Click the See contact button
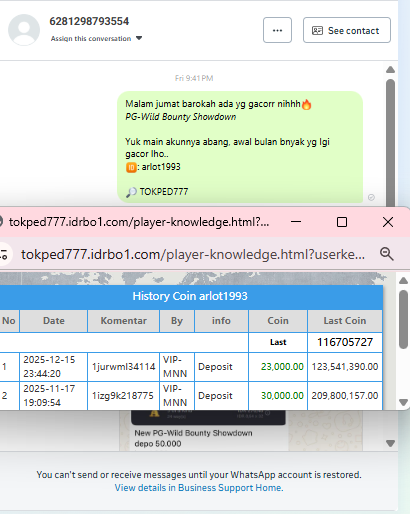Image resolution: width=410 pixels, height=514 pixels. click(347, 30)
